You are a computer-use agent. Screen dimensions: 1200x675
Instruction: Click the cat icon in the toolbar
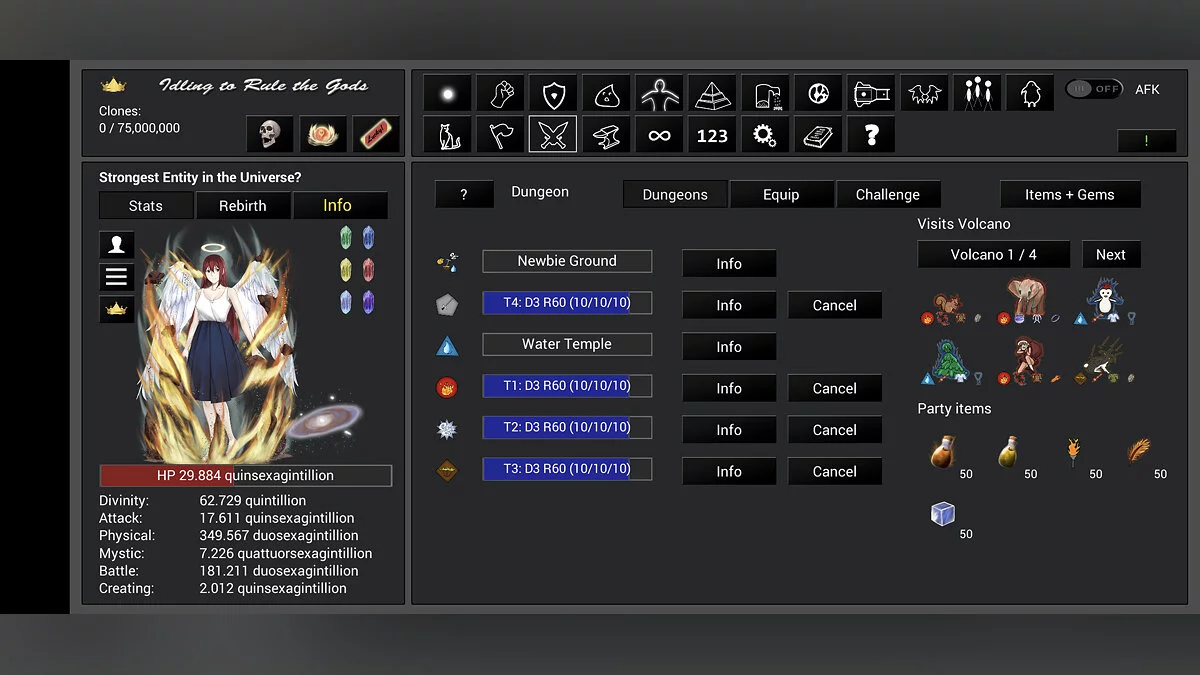447,134
